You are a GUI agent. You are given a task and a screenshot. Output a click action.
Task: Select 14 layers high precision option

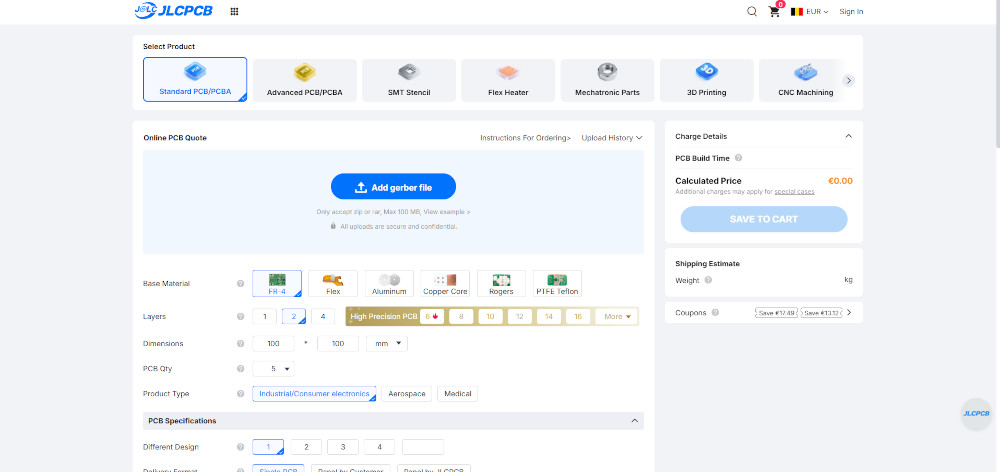[x=549, y=316]
